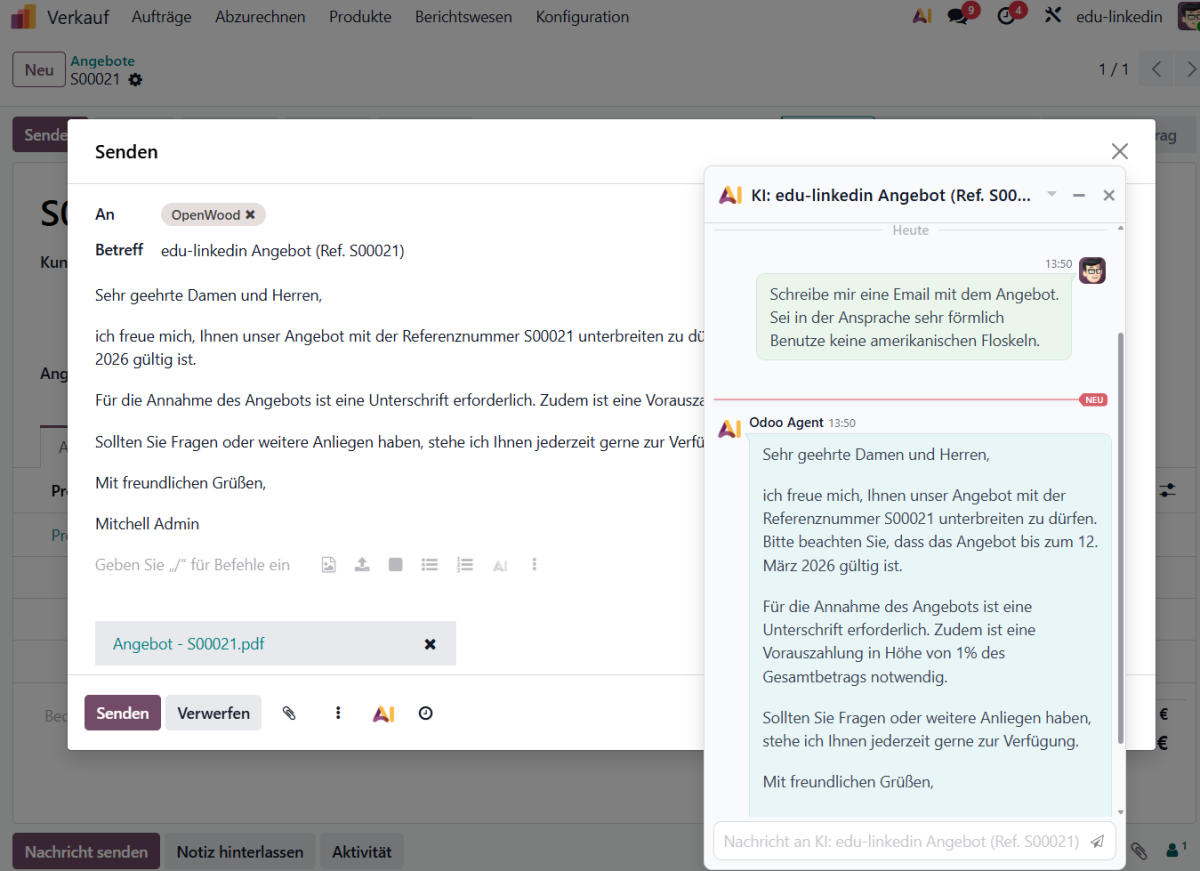Open the conversations icon with 9 badge
1200x871 pixels.
(x=958, y=16)
